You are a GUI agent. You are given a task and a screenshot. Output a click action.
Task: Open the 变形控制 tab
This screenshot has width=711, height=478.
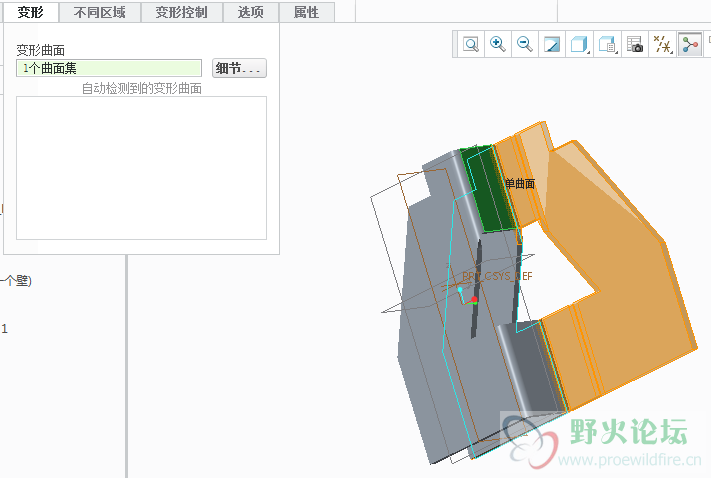coord(182,12)
